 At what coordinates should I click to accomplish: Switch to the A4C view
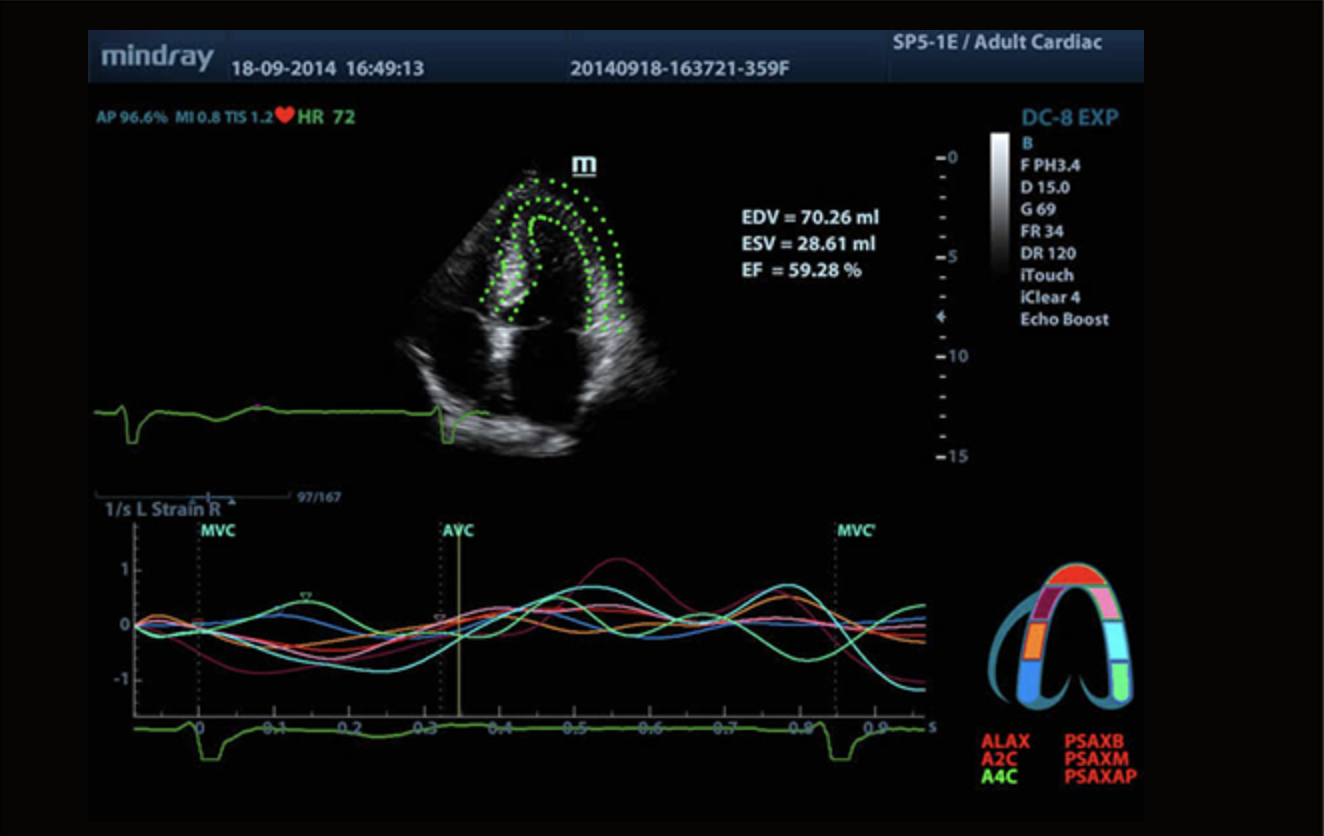[999, 777]
